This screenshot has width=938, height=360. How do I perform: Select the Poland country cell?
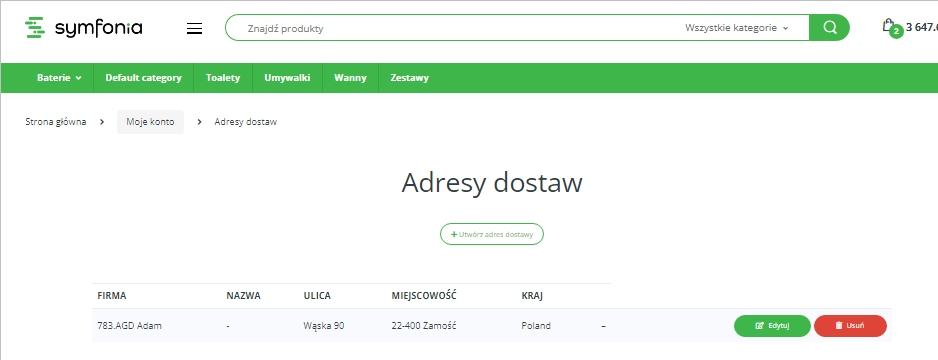(x=536, y=326)
